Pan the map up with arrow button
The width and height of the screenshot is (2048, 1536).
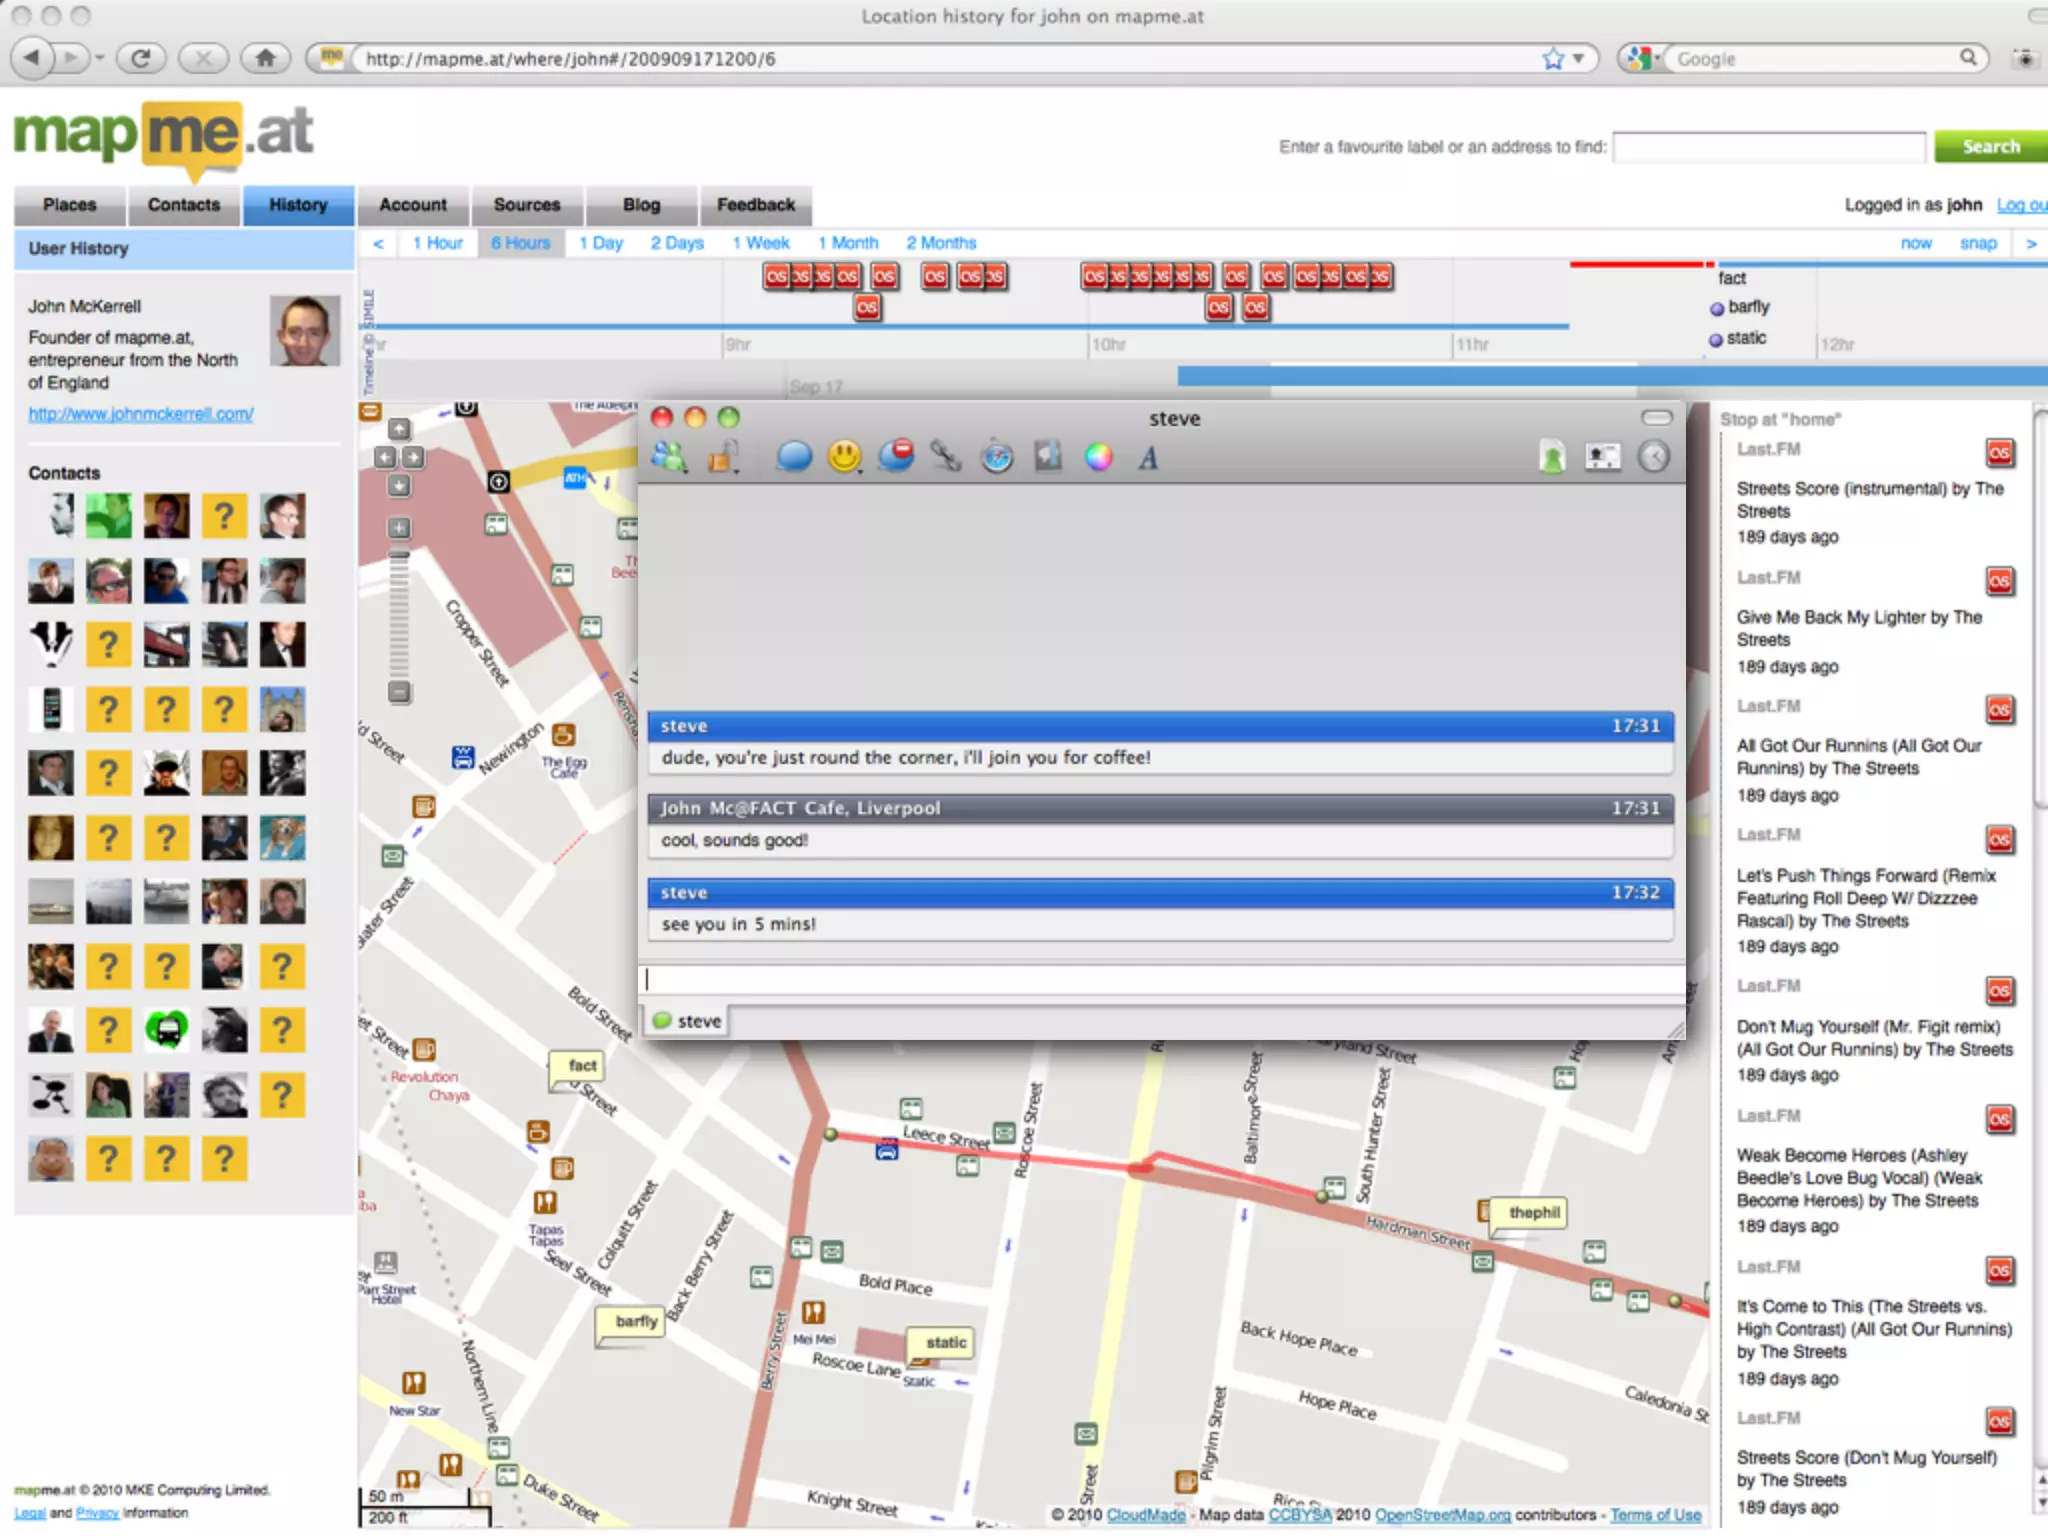point(399,430)
